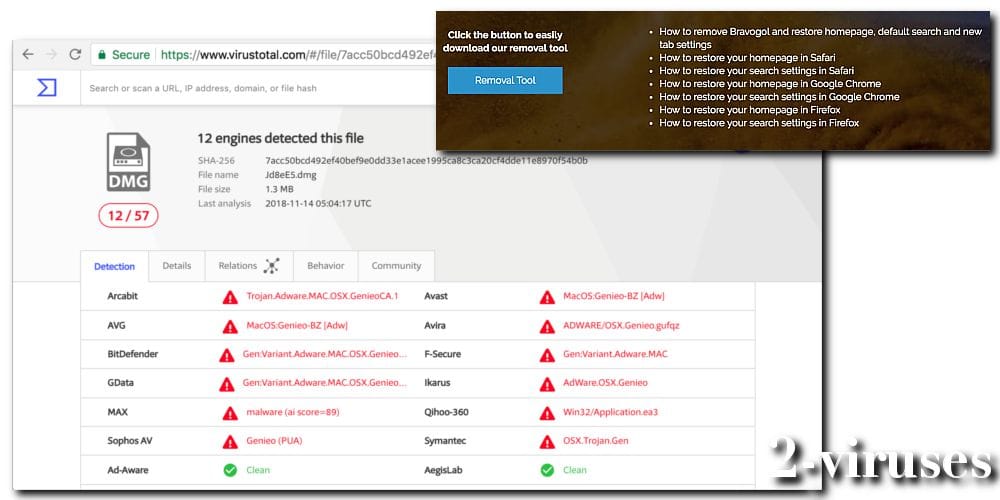Click the 12 / 57 detection score badge

(x=128, y=216)
